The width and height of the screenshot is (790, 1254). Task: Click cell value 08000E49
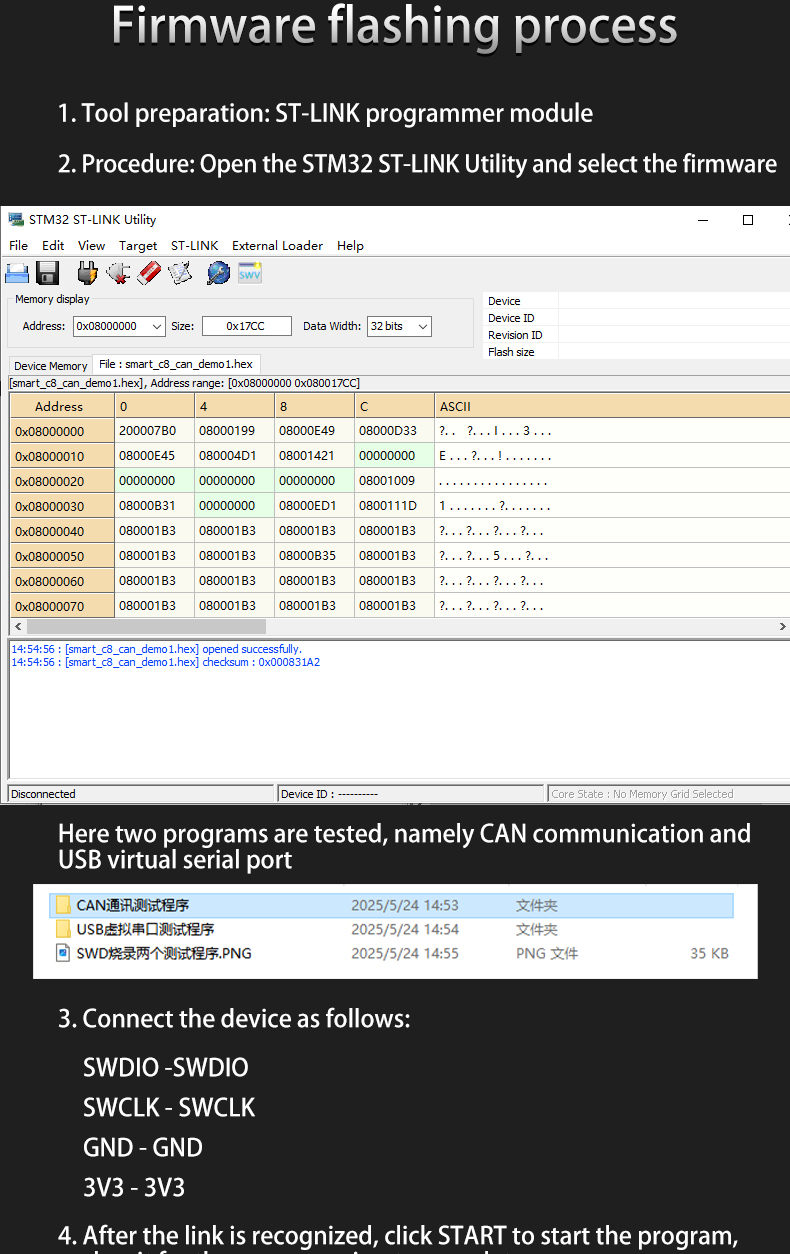[x=314, y=431]
